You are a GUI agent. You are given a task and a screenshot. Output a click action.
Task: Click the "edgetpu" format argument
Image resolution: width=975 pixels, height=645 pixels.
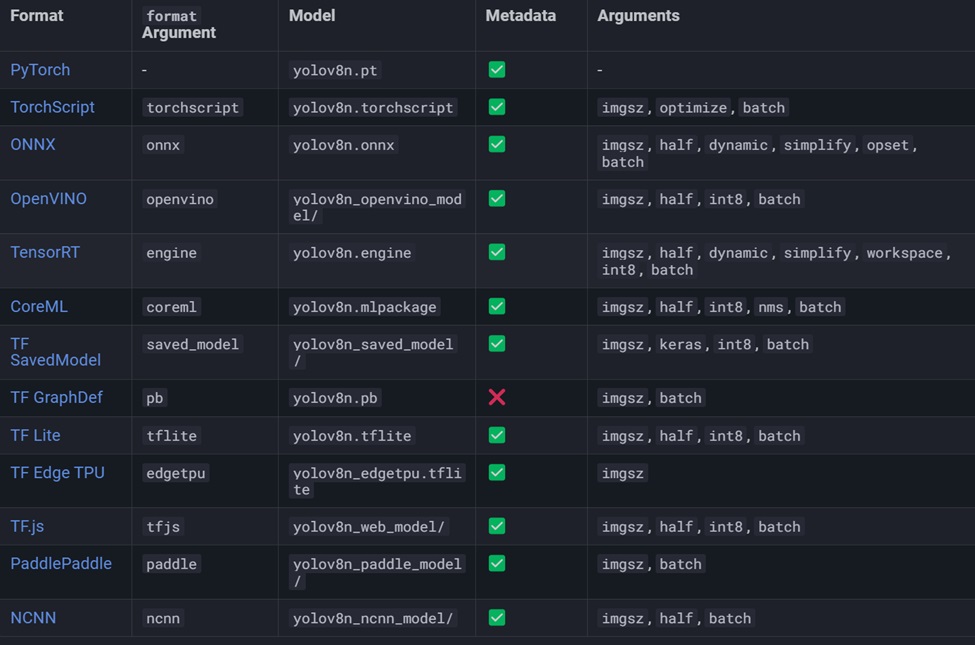point(175,473)
